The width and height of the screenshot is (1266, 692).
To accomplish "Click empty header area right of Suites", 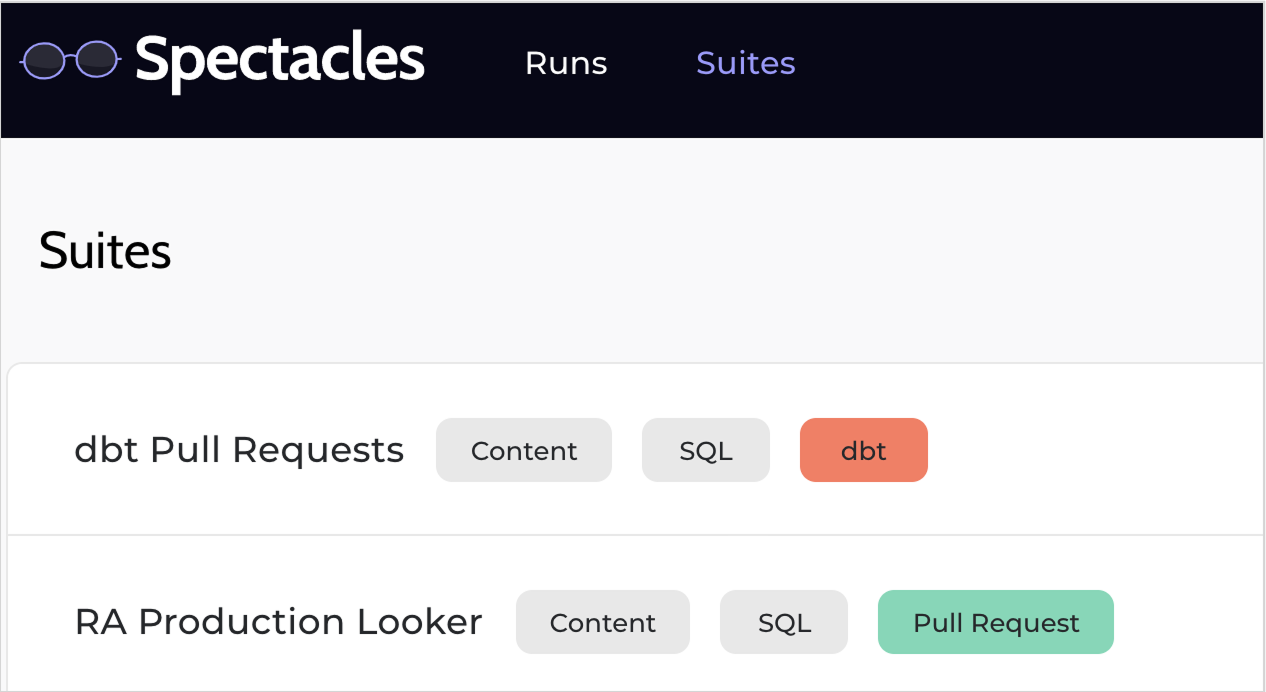I will point(1030,65).
